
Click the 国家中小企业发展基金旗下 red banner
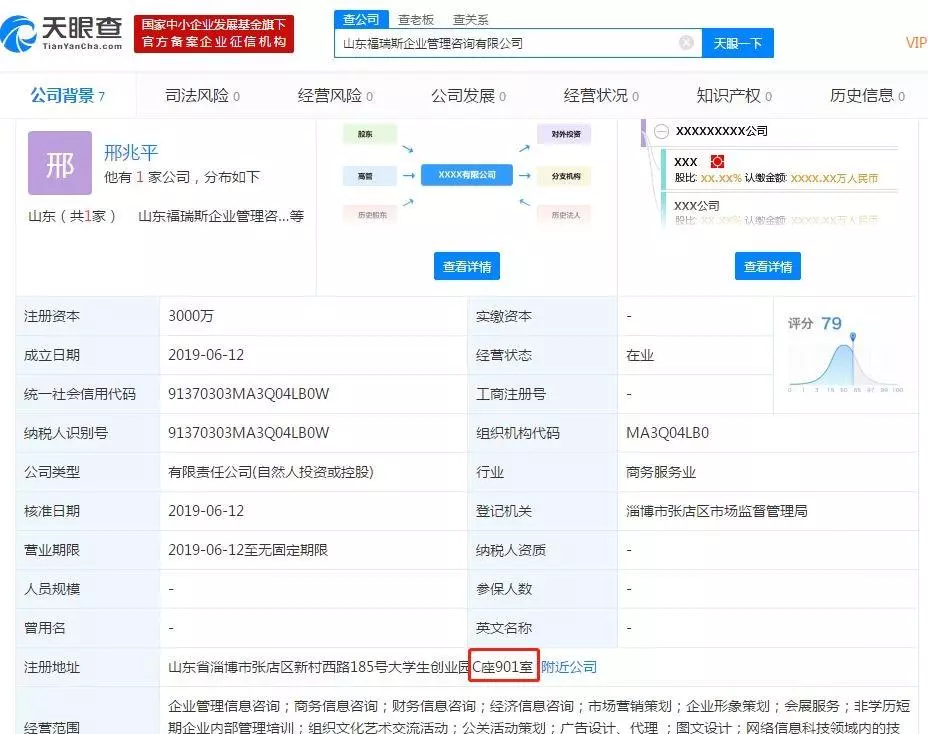(x=214, y=34)
